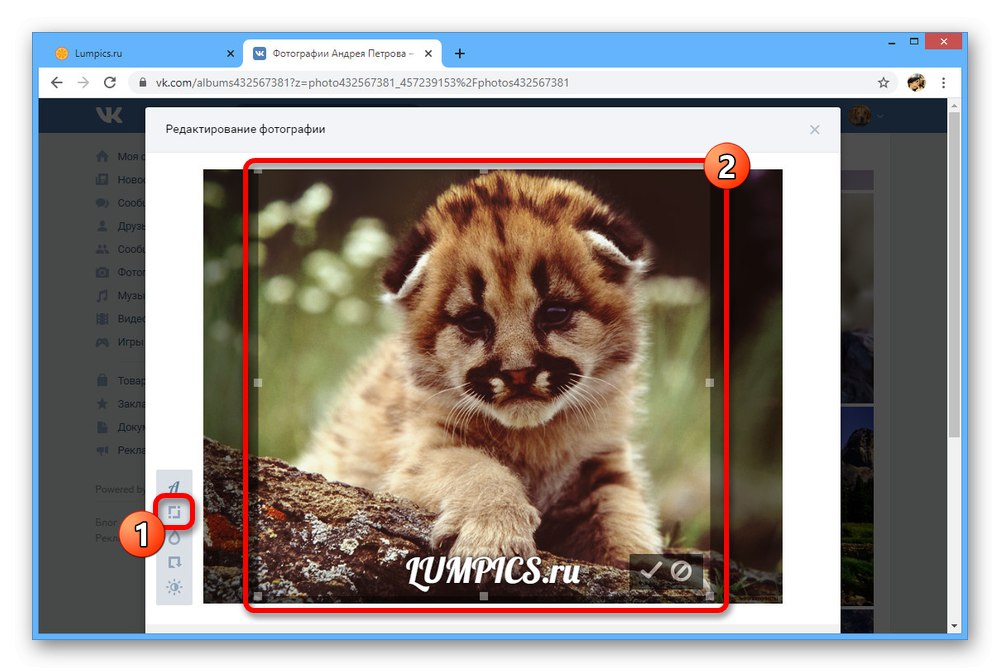Open Market via shopping bag icon
Image resolution: width=1000 pixels, height=672 pixels.
coord(102,380)
